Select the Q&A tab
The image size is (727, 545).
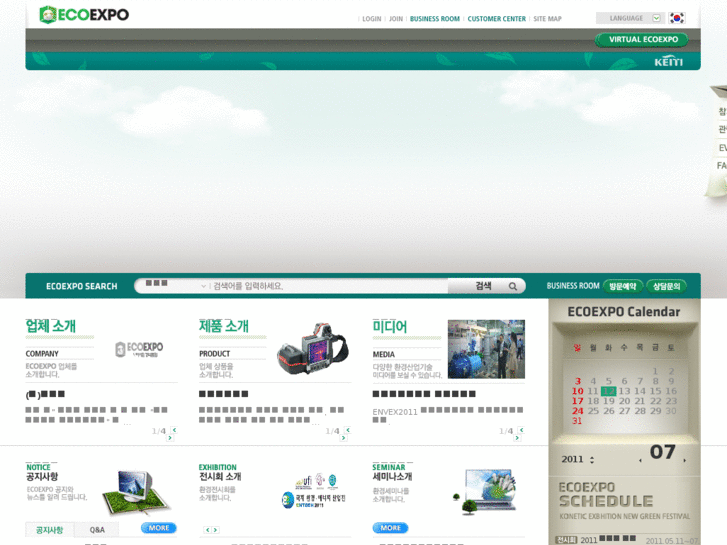coord(97,530)
